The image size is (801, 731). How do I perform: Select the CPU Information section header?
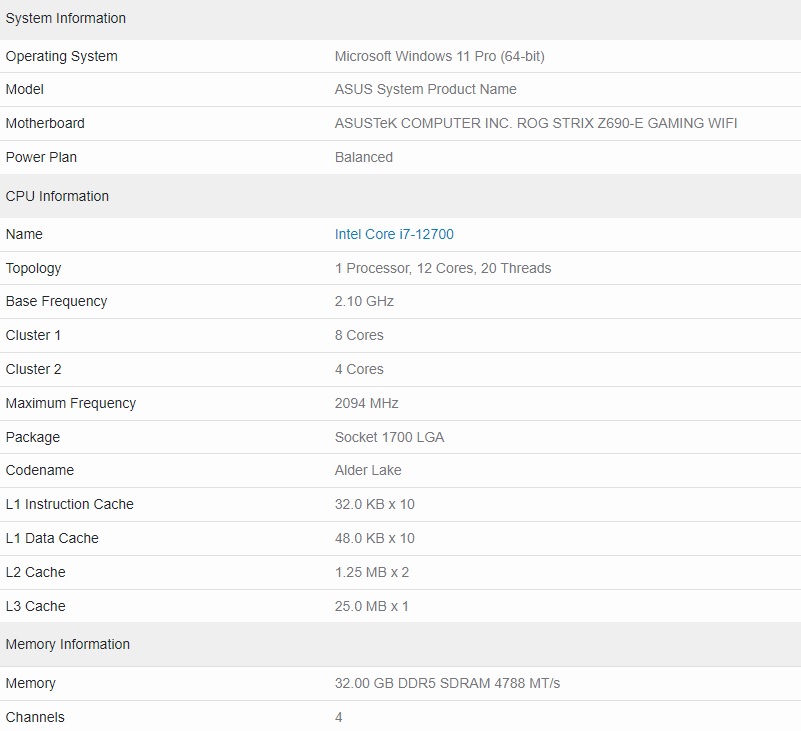(x=57, y=196)
